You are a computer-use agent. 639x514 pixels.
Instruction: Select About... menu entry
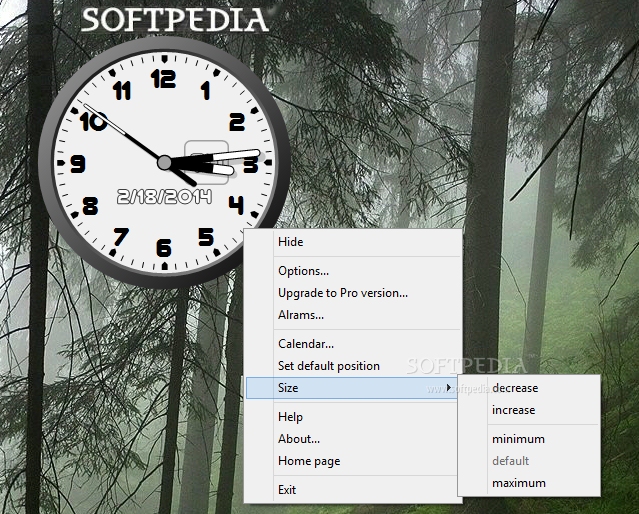coord(353,439)
